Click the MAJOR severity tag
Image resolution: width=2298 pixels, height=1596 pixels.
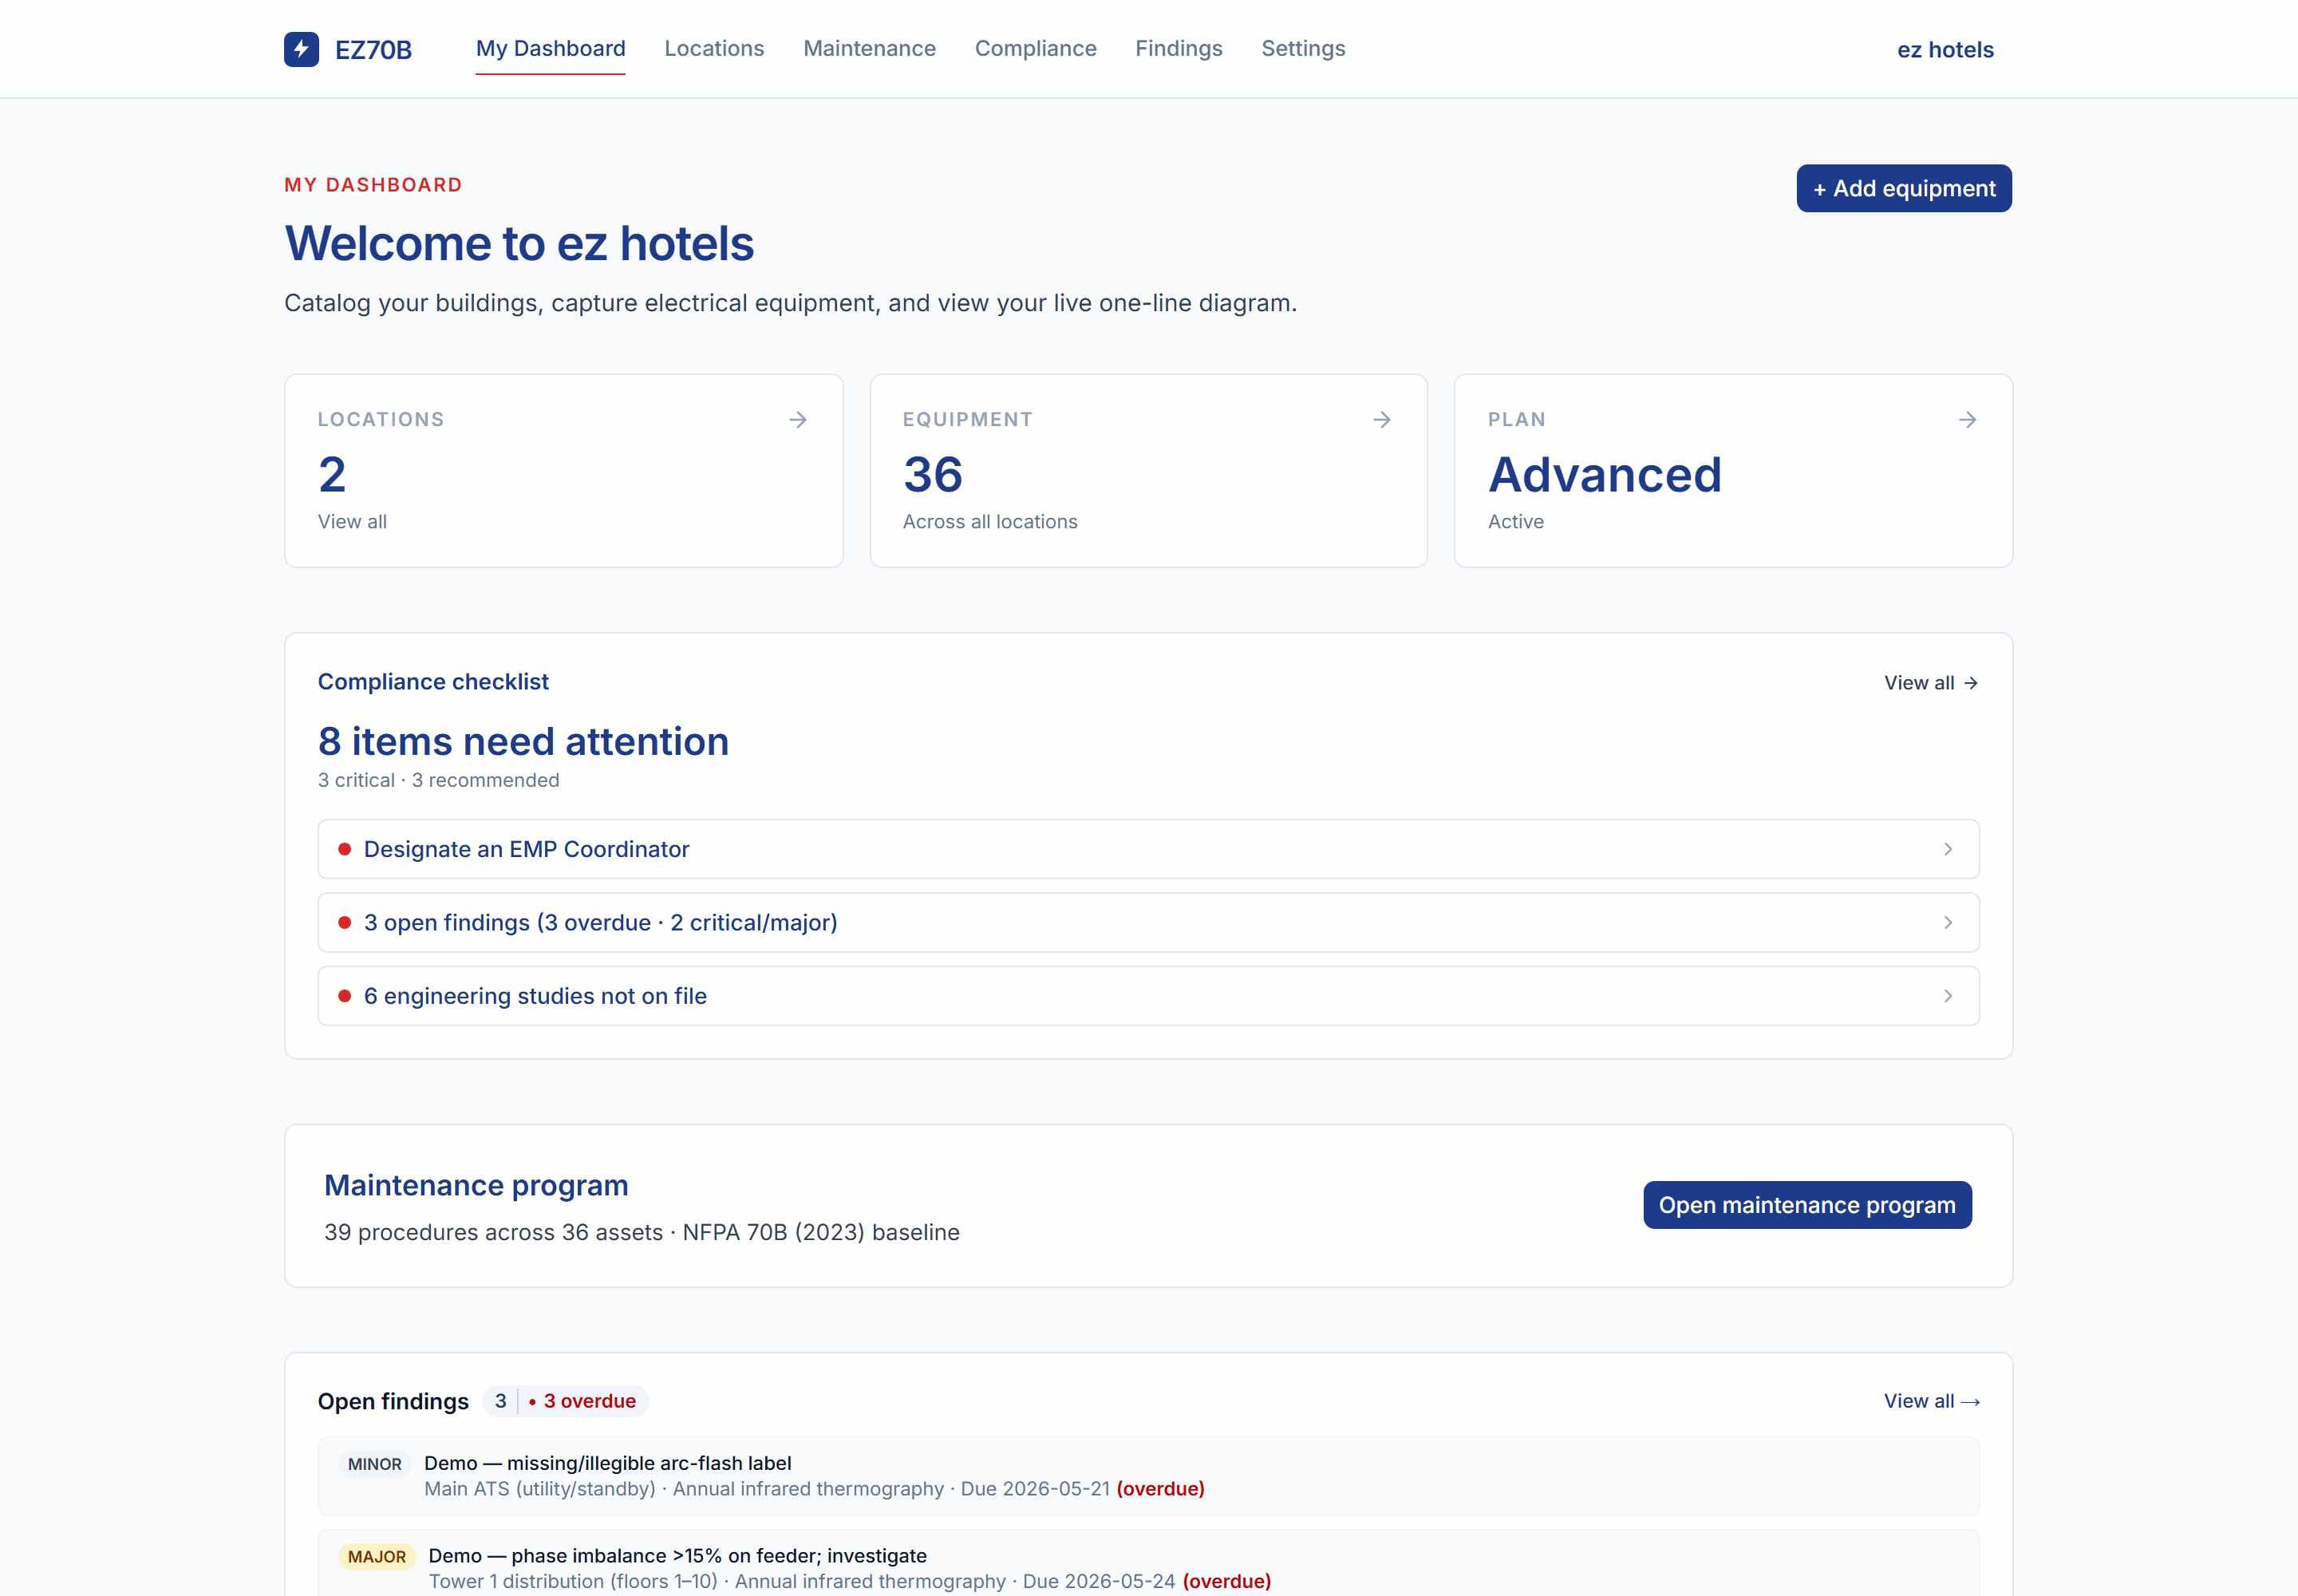pos(376,1556)
